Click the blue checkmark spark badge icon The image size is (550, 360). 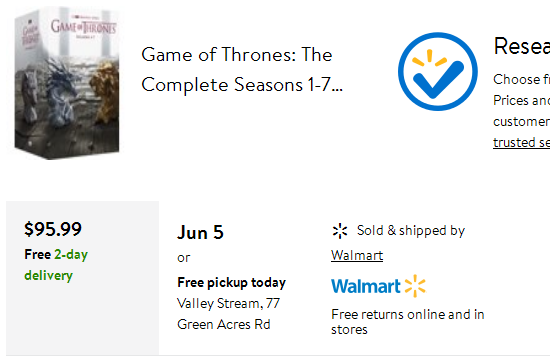point(437,72)
